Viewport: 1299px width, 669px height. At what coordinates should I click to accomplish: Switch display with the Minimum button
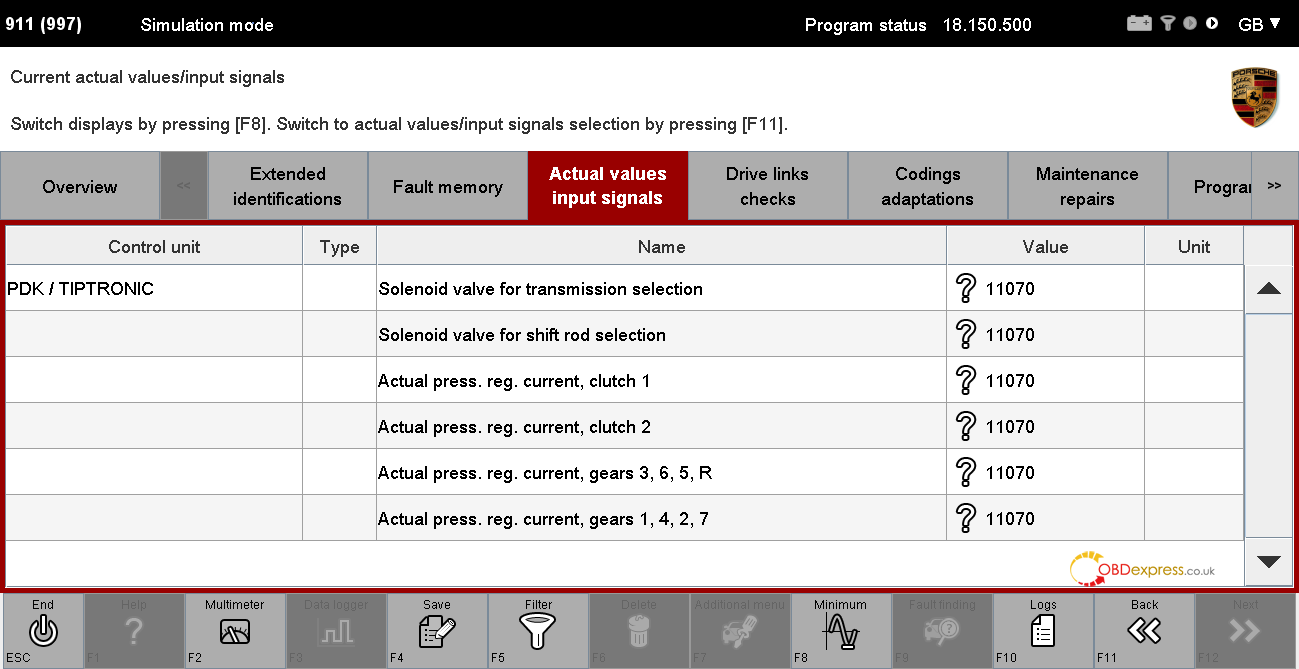[840, 631]
